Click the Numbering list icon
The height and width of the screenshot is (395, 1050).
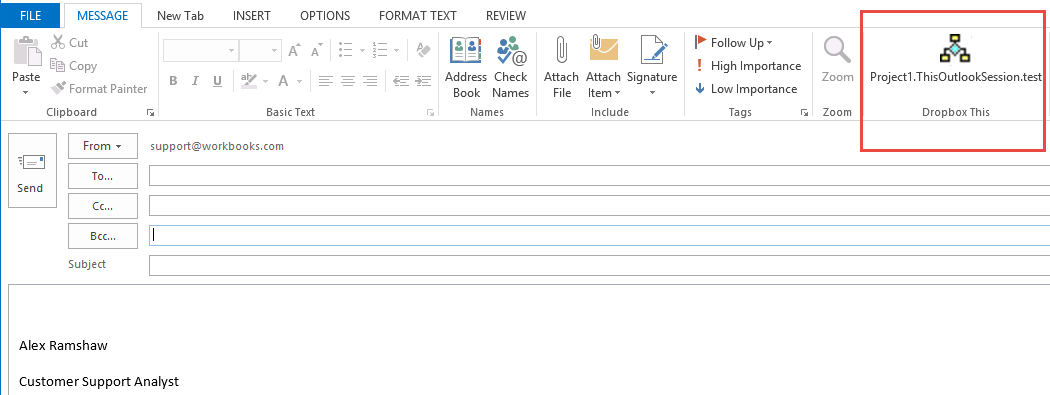tap(380, 50)
